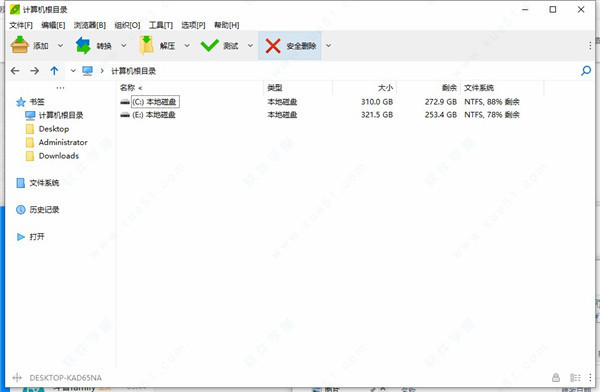Click the search magnifier icon
Screen dimensions: 600x392
(x=585, y=71)
